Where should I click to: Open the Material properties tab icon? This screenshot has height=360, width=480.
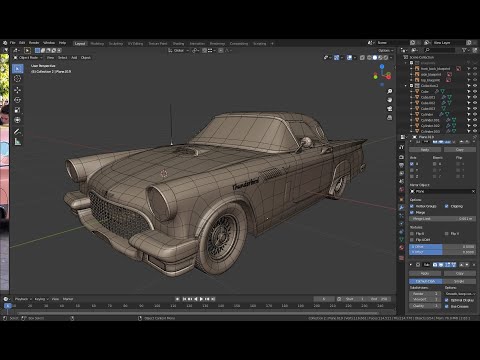pyautogui.click(x=402, y=248)
